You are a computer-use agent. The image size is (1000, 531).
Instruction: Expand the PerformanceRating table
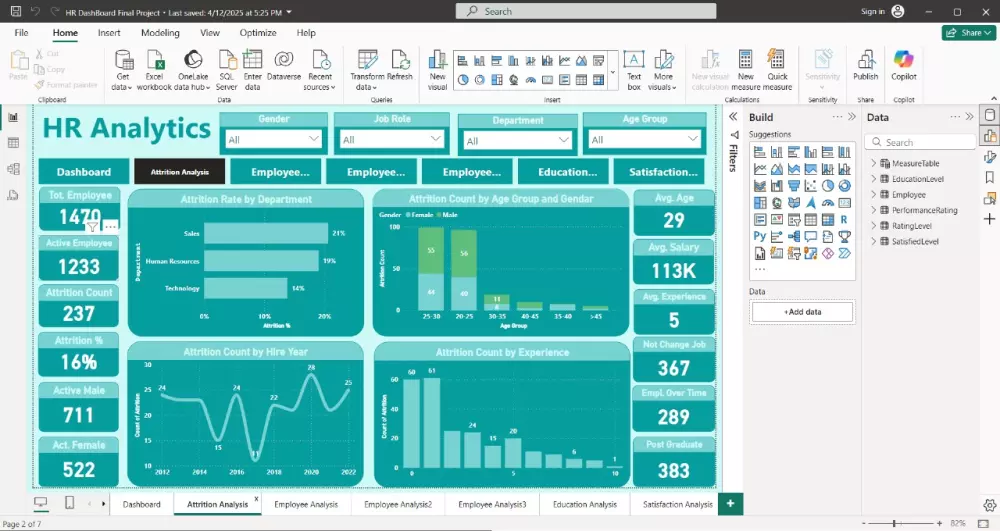873,210
